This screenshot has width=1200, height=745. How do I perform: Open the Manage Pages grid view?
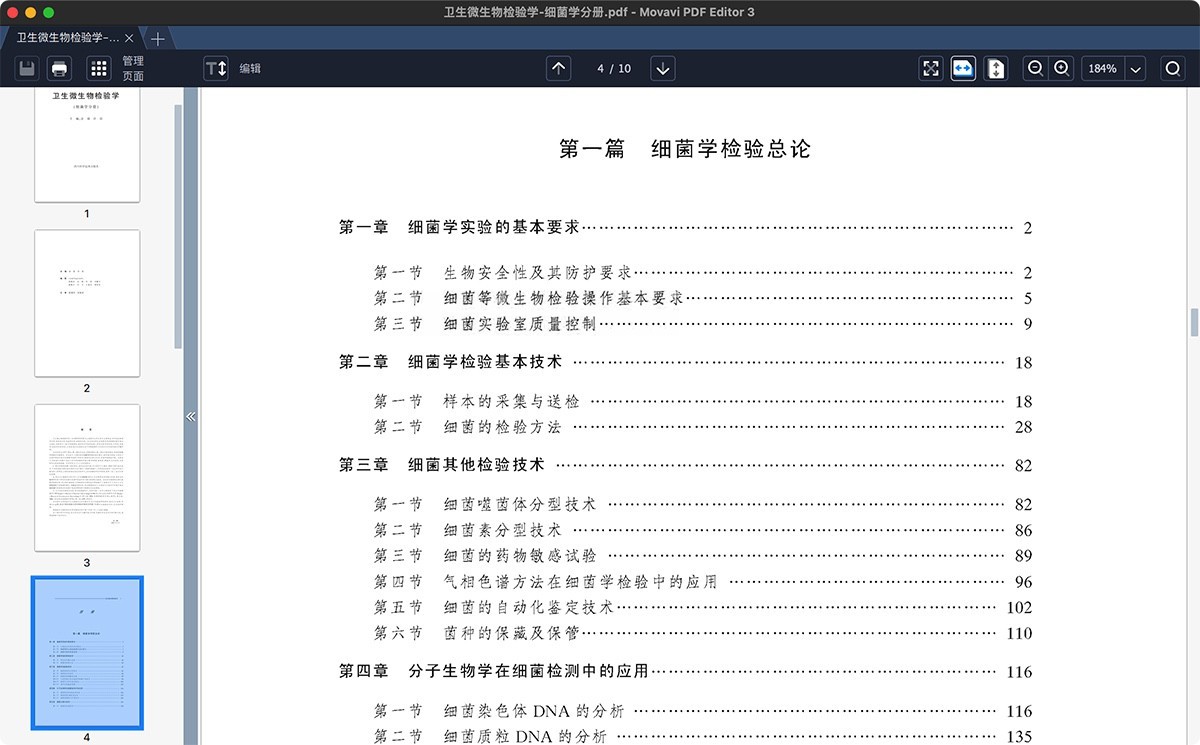point(98,68)
